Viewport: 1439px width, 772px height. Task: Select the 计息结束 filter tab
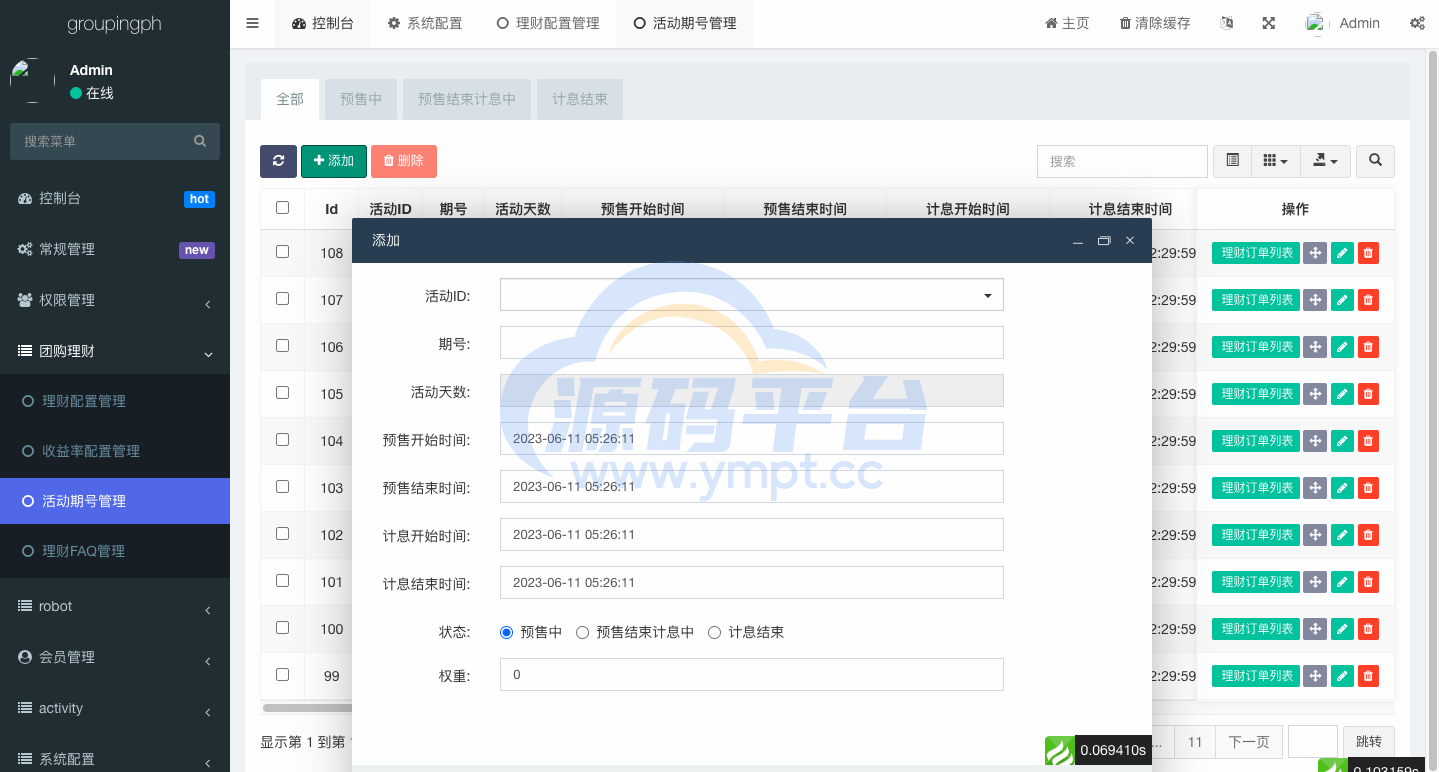[x=580, y=99]
